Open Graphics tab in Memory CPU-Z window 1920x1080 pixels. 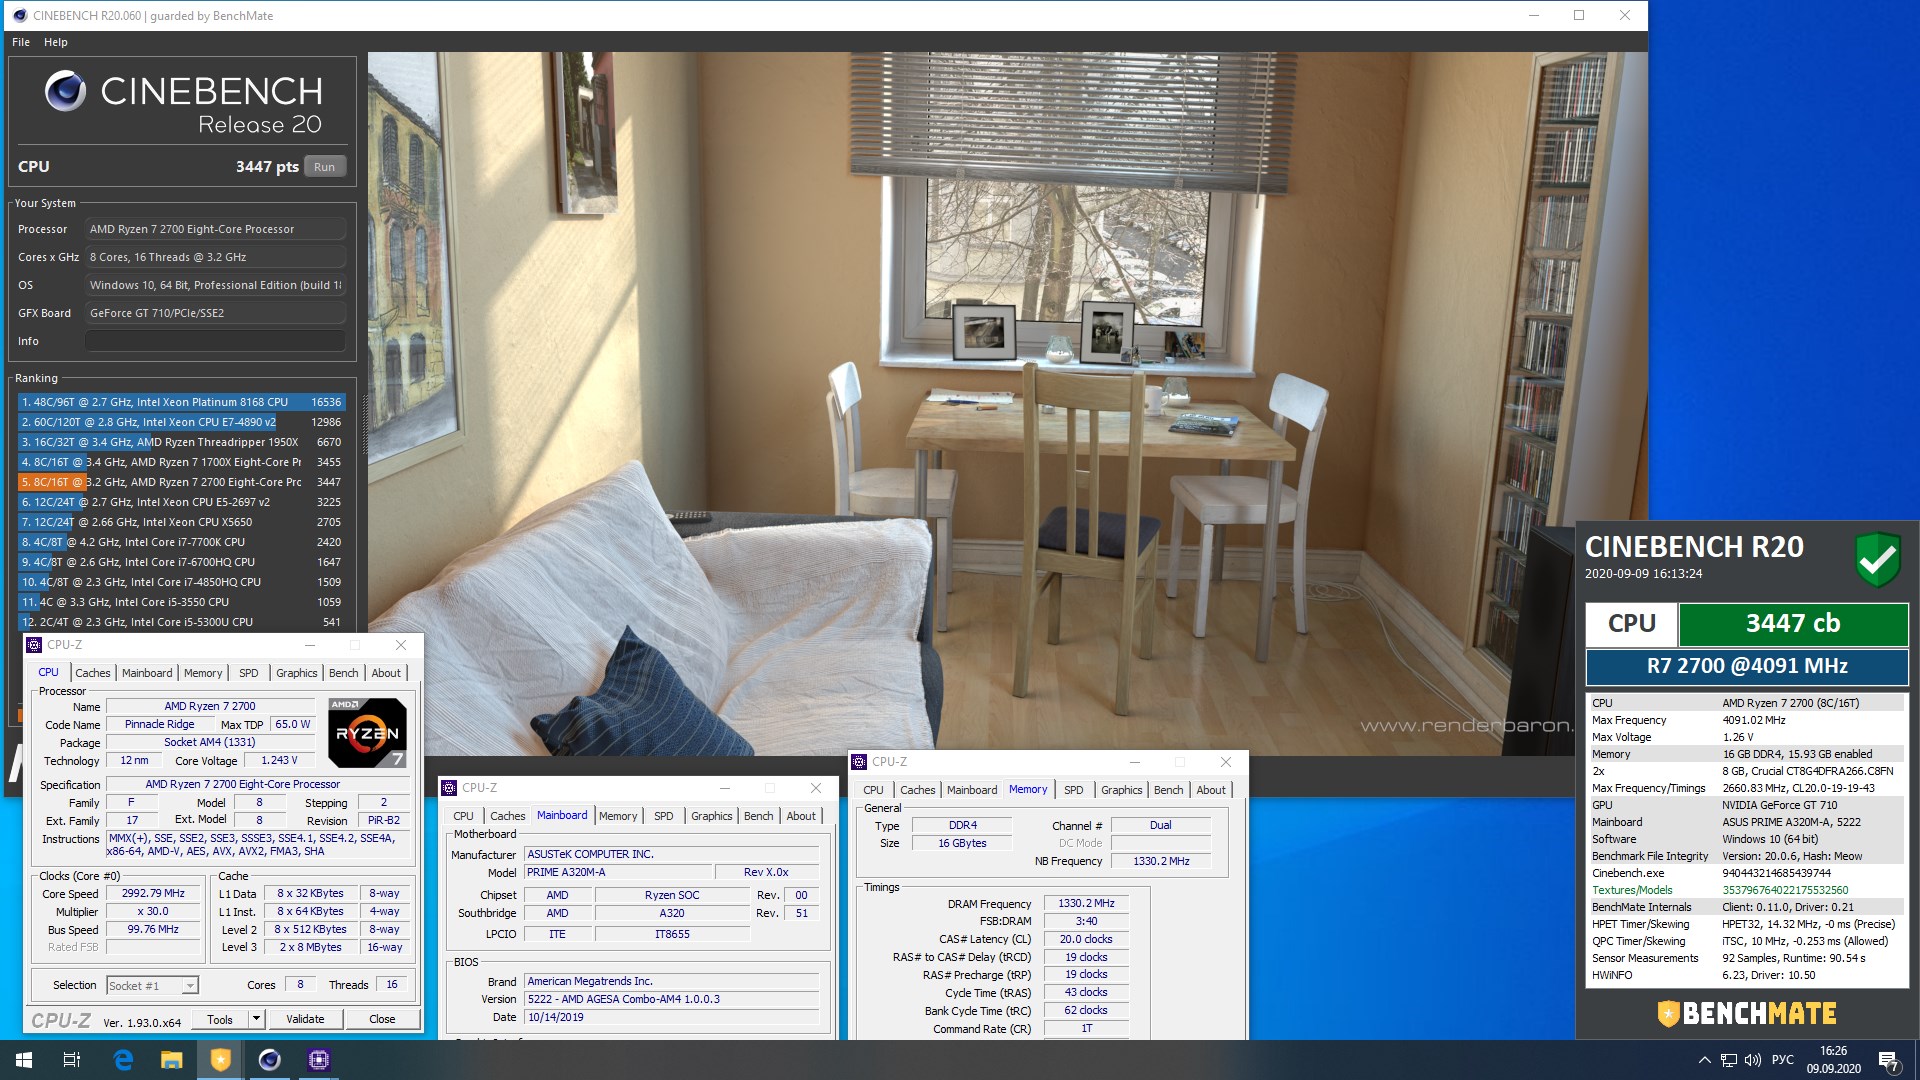pyautogui.click(x=1121, y=790)
